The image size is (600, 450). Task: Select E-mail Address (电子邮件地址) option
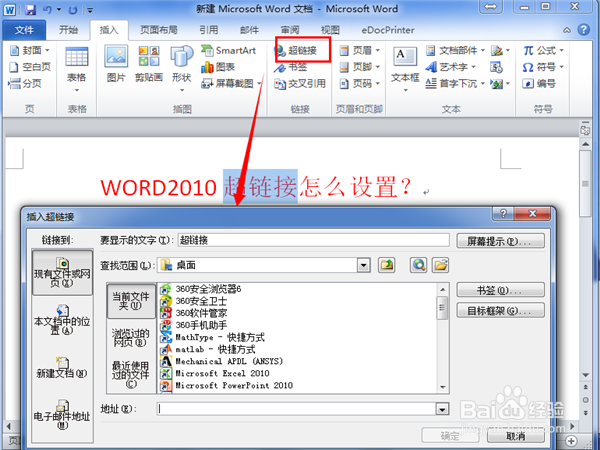point(62,415)
